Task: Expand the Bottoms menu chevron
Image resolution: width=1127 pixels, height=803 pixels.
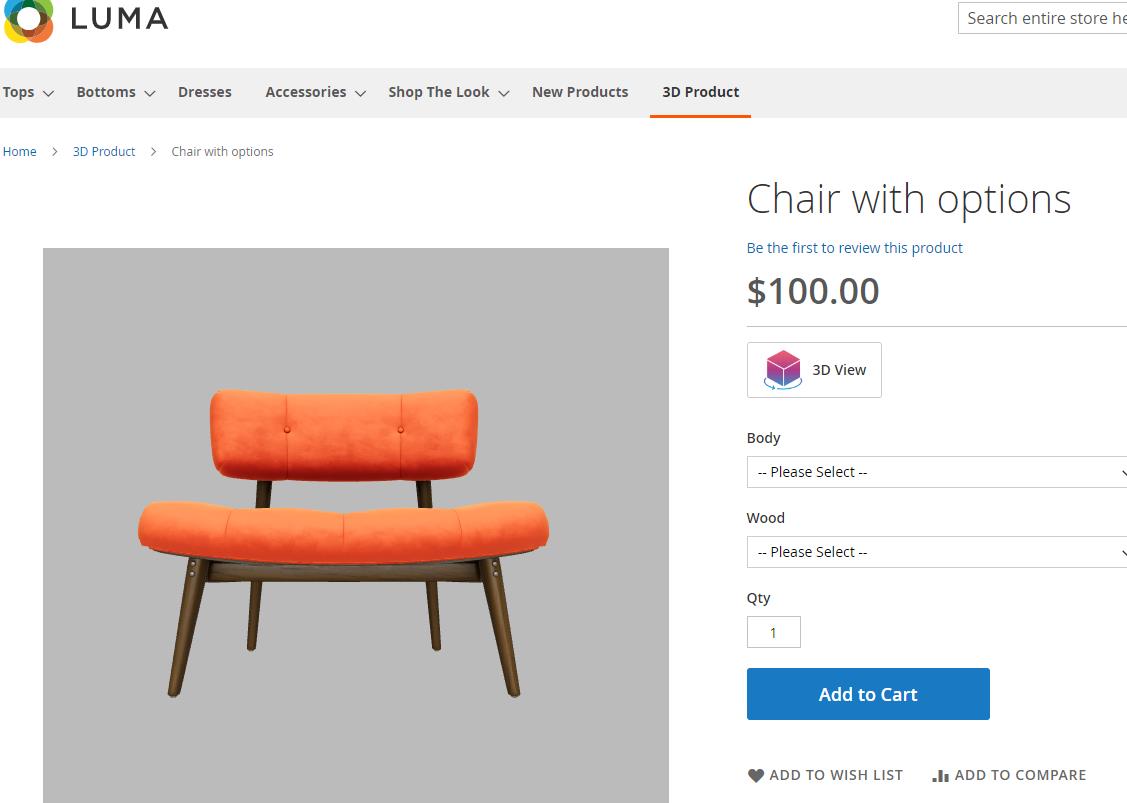Action: pyautogui.click(x=150, y=93)
